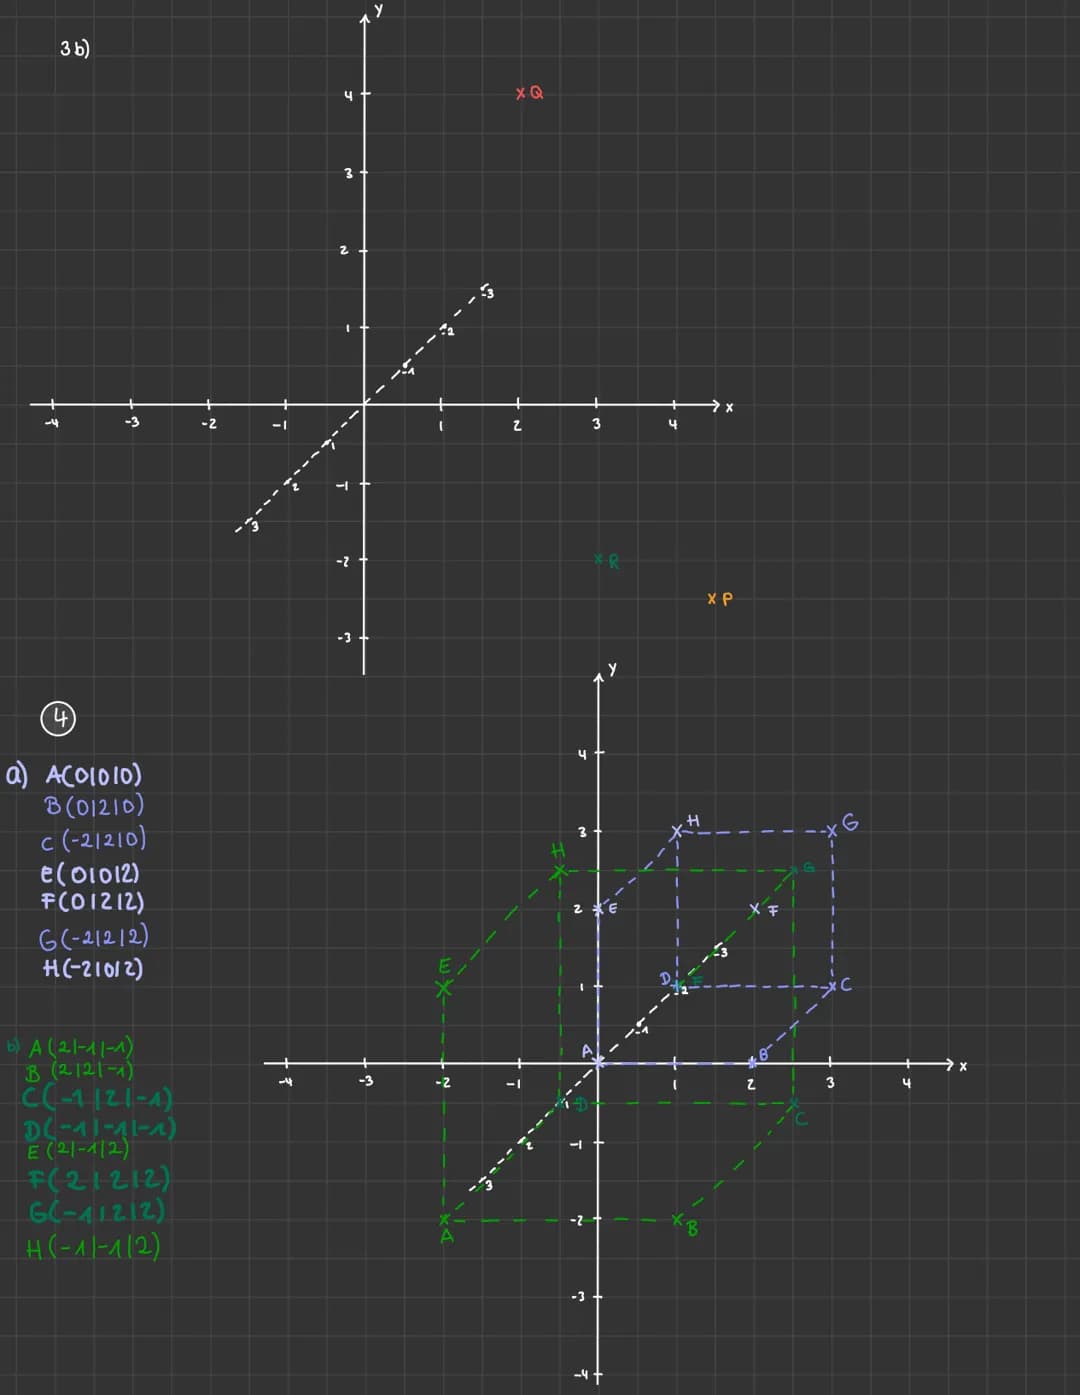The height and width of the screenshot is (1395, 1080).
Task: Click the upper graph's x-axis arrowhead
Action: pos(714,405)
